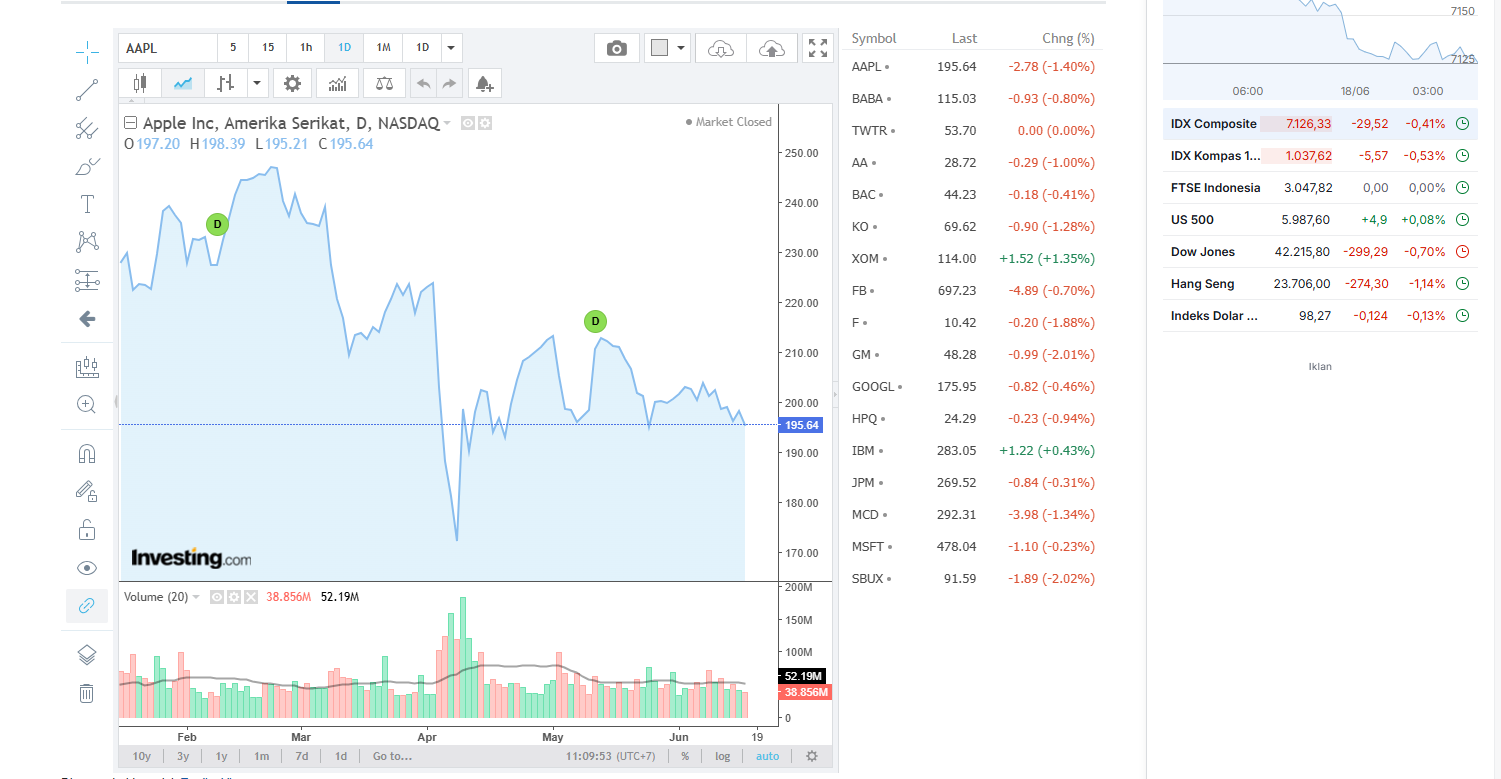The width and height of the screenshot is (1501, 779).
Task: Toggle percentage scale with % button
Action: point(685,756)
